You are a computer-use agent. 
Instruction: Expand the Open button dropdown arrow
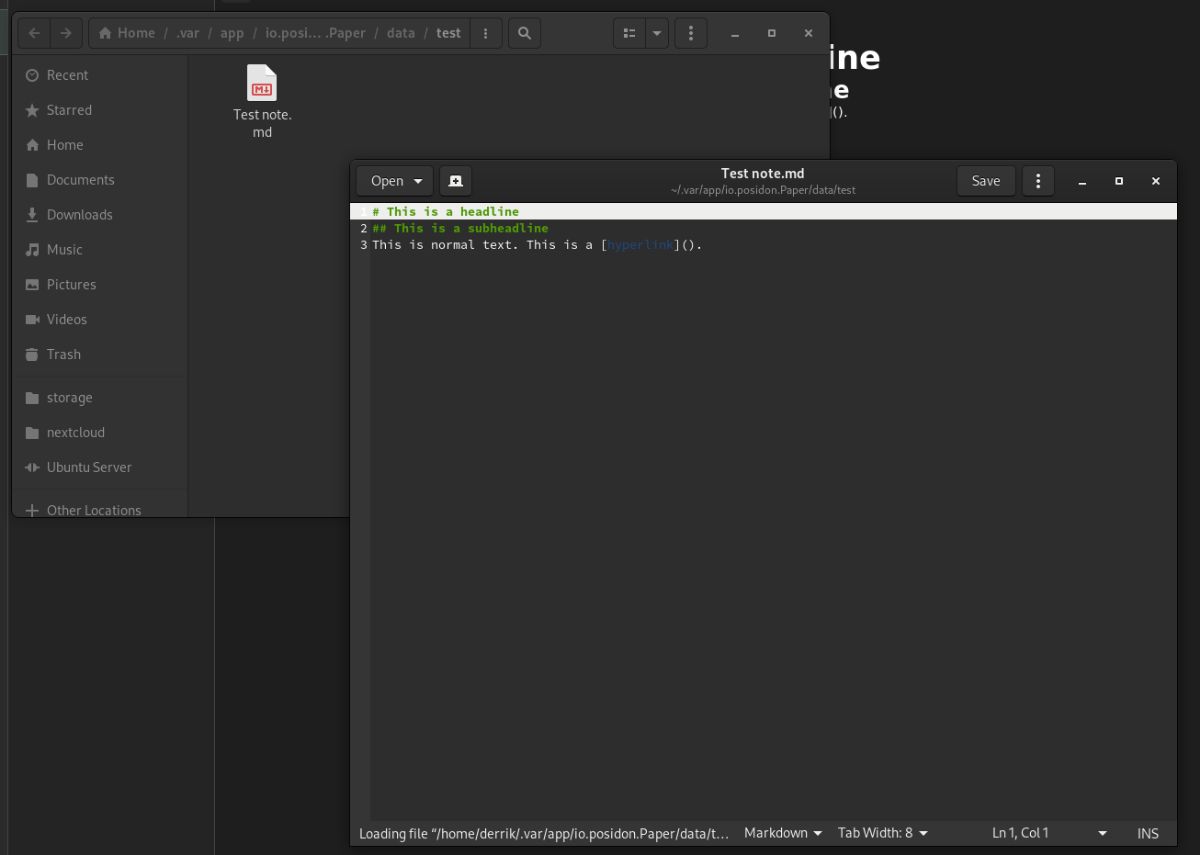click(x=417, y=181)
